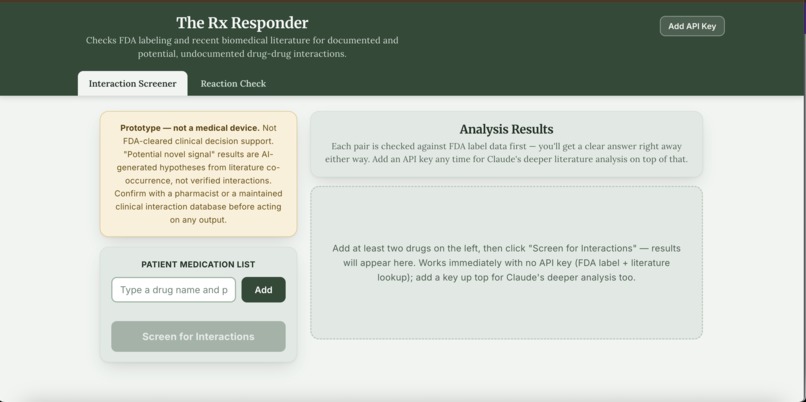Click the "Add at least two drugs" placeholder message
The height and width of the screenshot is (402, 806).
506,263
